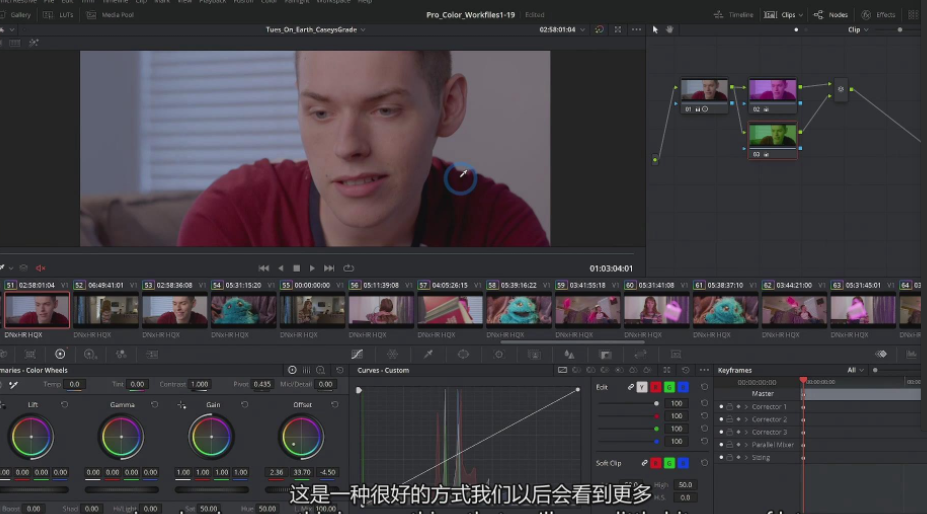Open the Curves palette
927x514 pixels.
[357, 354]
